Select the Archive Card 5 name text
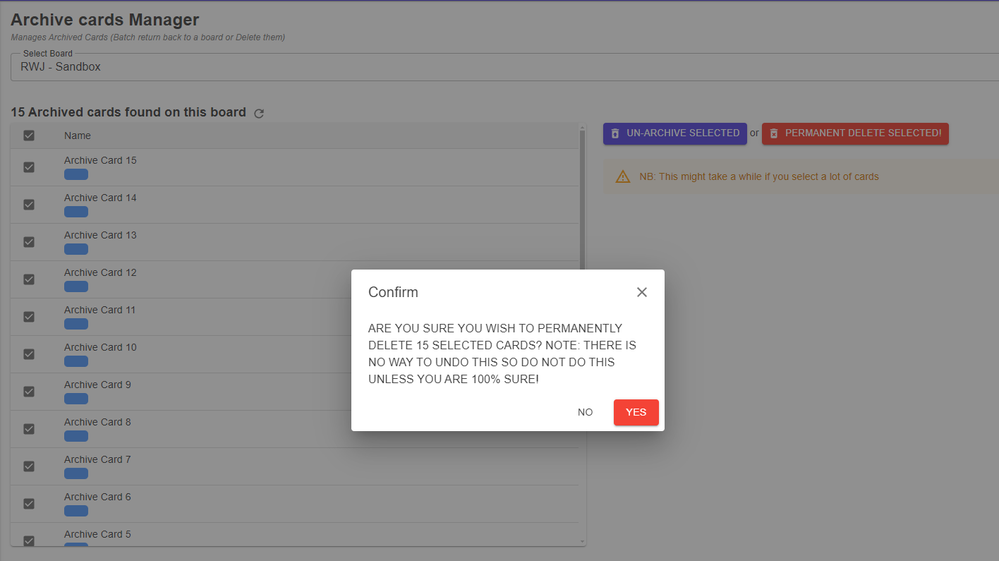This screenshot has width=999, height=561. coord(97,534)
